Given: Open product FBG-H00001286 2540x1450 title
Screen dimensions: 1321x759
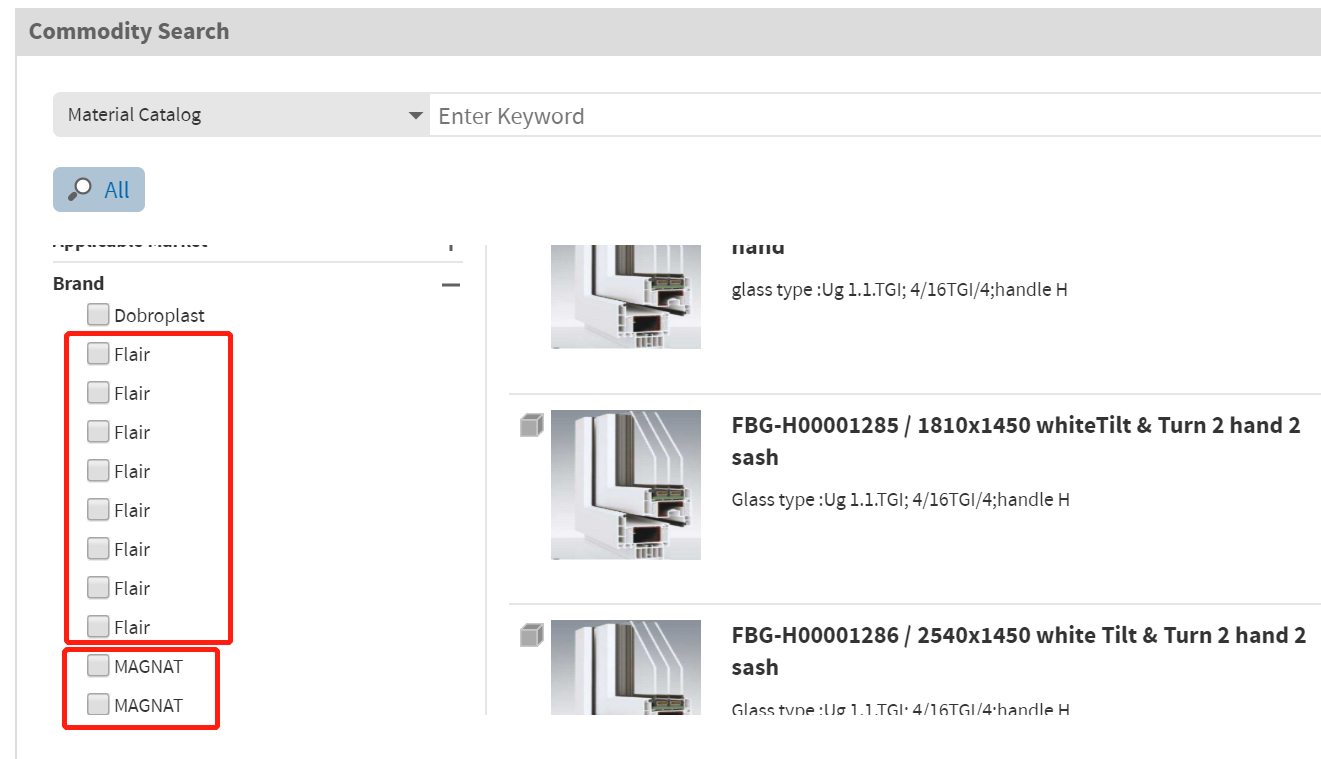Looking at the screenshot, I should (1019, 651).
